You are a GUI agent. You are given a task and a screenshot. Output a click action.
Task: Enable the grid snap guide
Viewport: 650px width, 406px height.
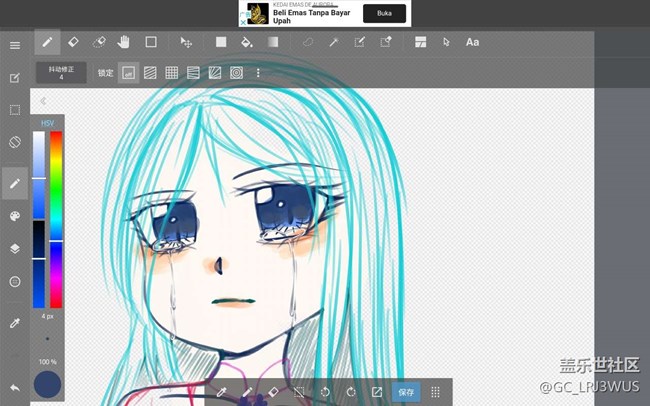pos(172,73)
